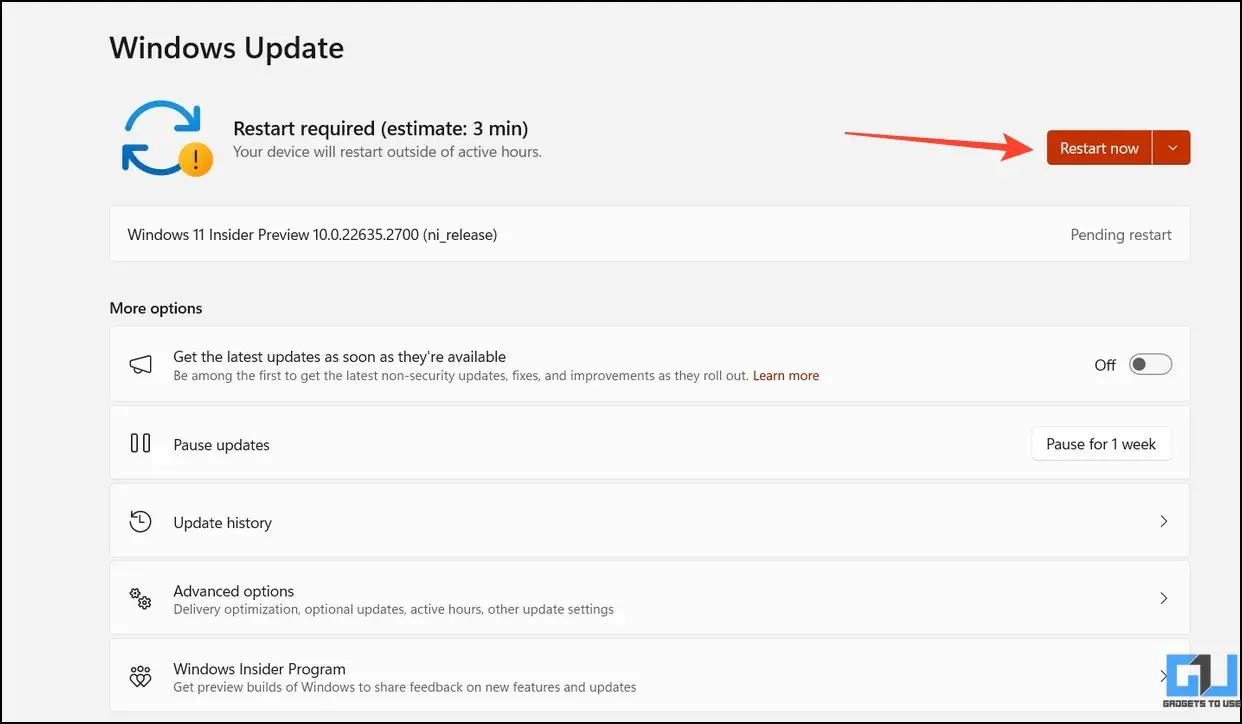This screenshot has width=1242, height=724.
Task: Click the Advanced options label
Action: pyautogui.click(x=234, y=591)
